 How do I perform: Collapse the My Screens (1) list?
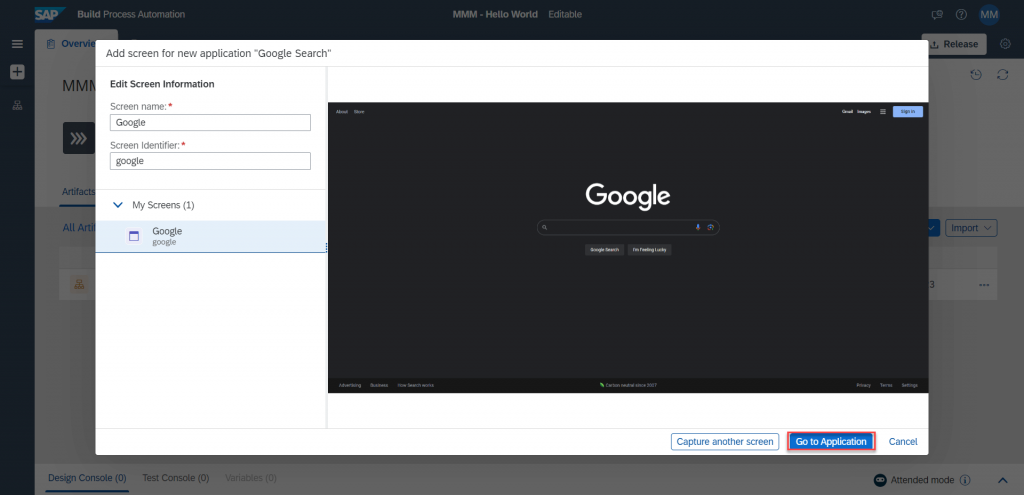pyautogui.click(x=118, y=205)
